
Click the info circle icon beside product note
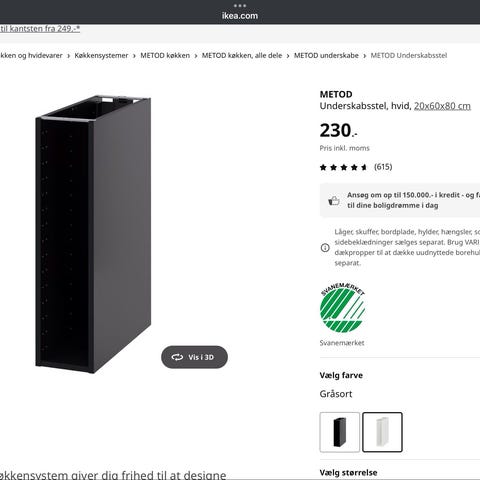point(325,248)
